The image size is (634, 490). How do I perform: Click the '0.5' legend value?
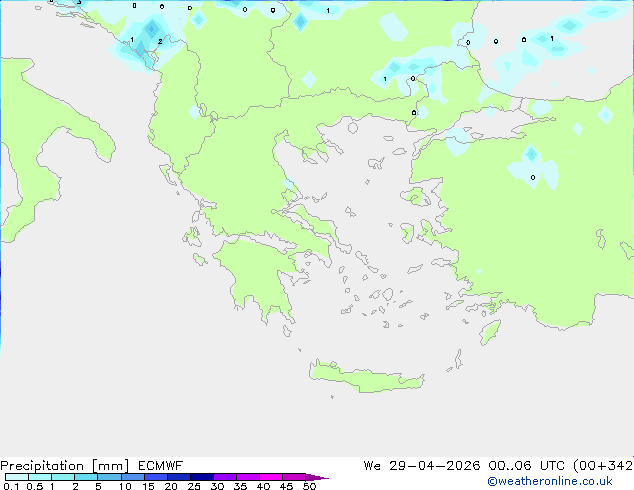tap(35, 486)
